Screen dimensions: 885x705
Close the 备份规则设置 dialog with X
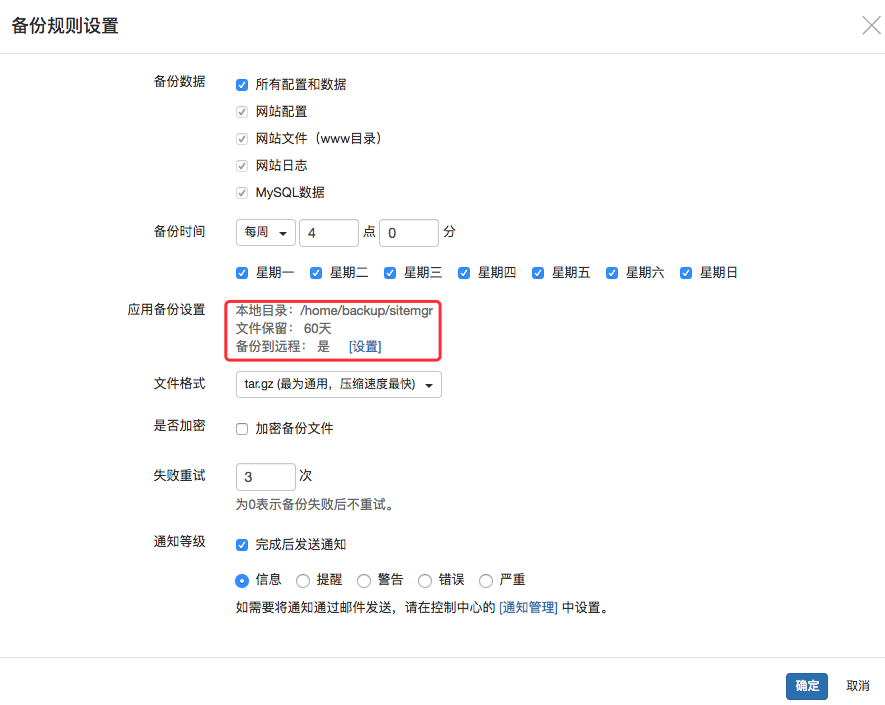point(871,26)
